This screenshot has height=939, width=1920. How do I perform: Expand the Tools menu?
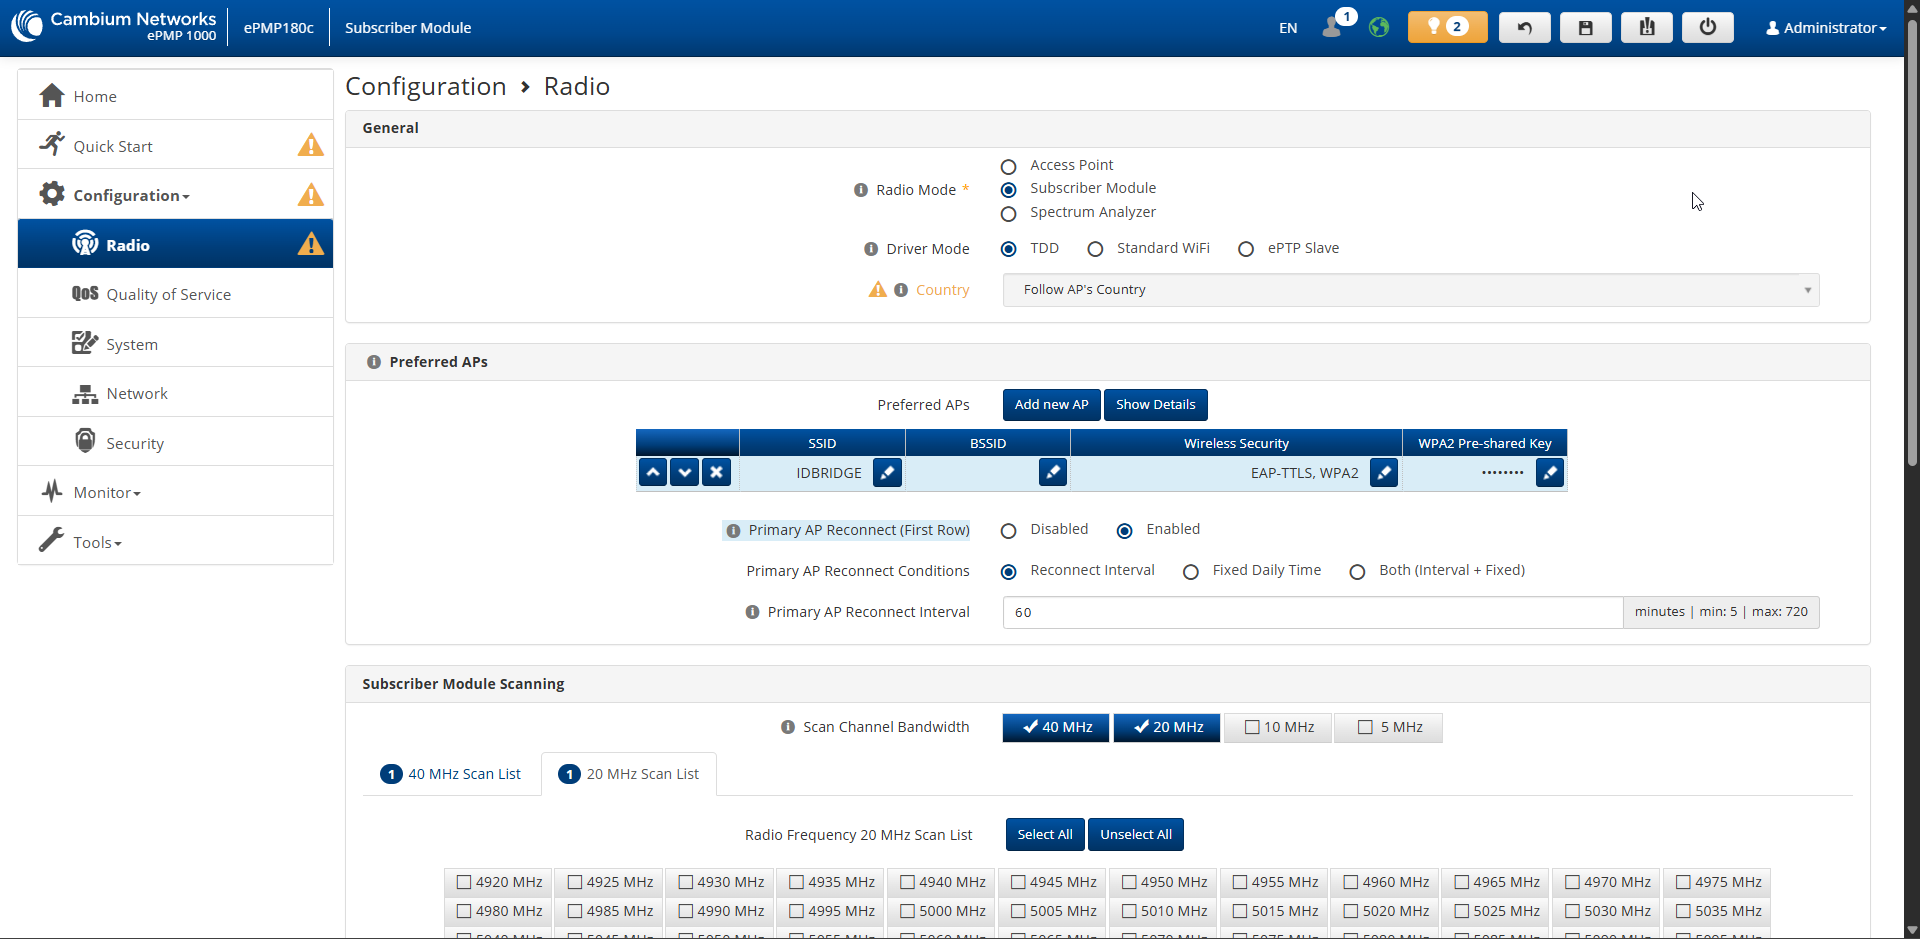97,542
